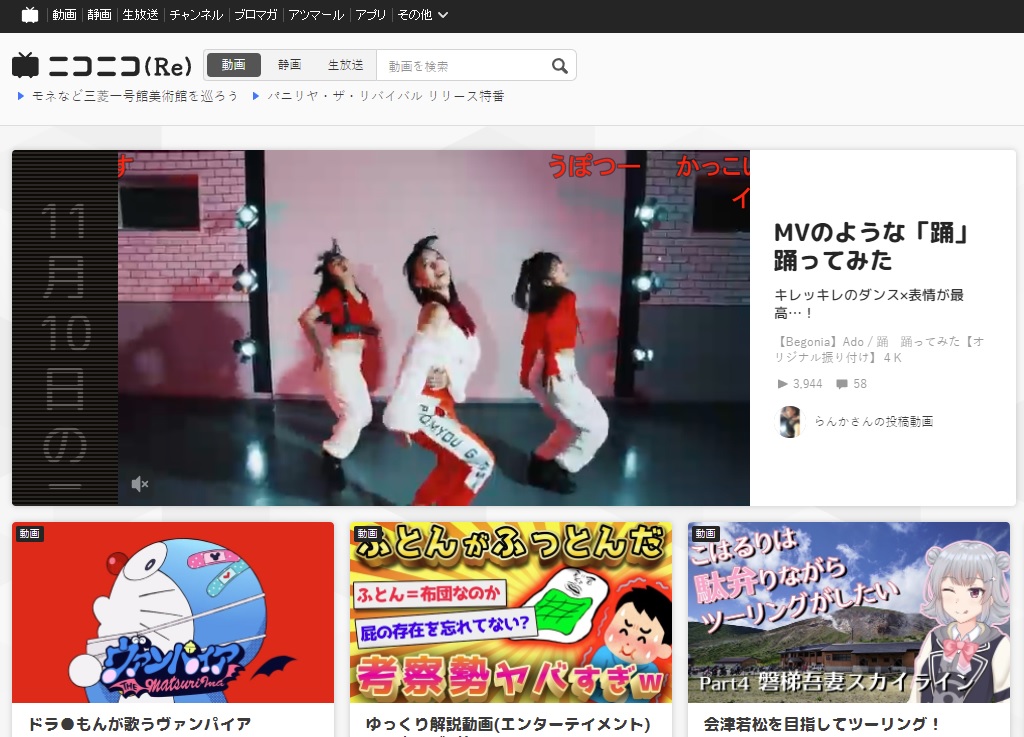
Task: Click the TV icon beside the ニコニコ(Re) logo
Action: coord(27,64)
